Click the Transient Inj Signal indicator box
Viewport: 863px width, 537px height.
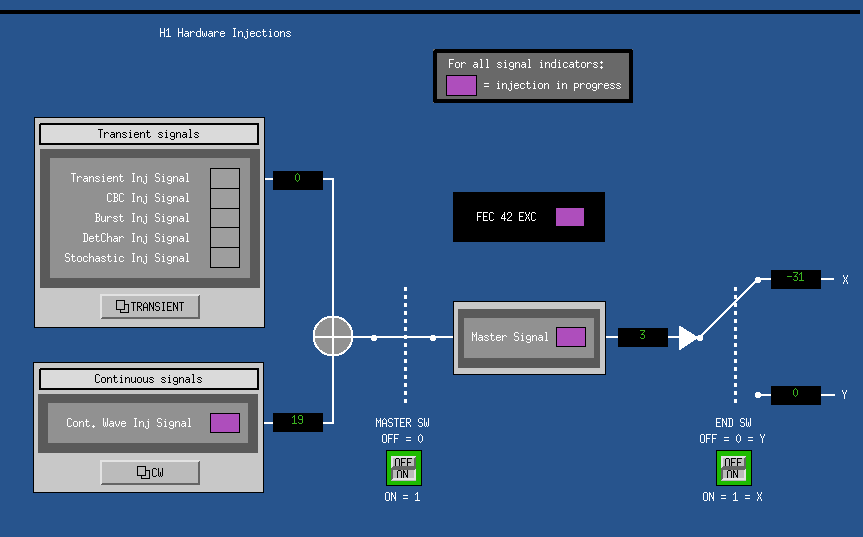coord(225,178)
